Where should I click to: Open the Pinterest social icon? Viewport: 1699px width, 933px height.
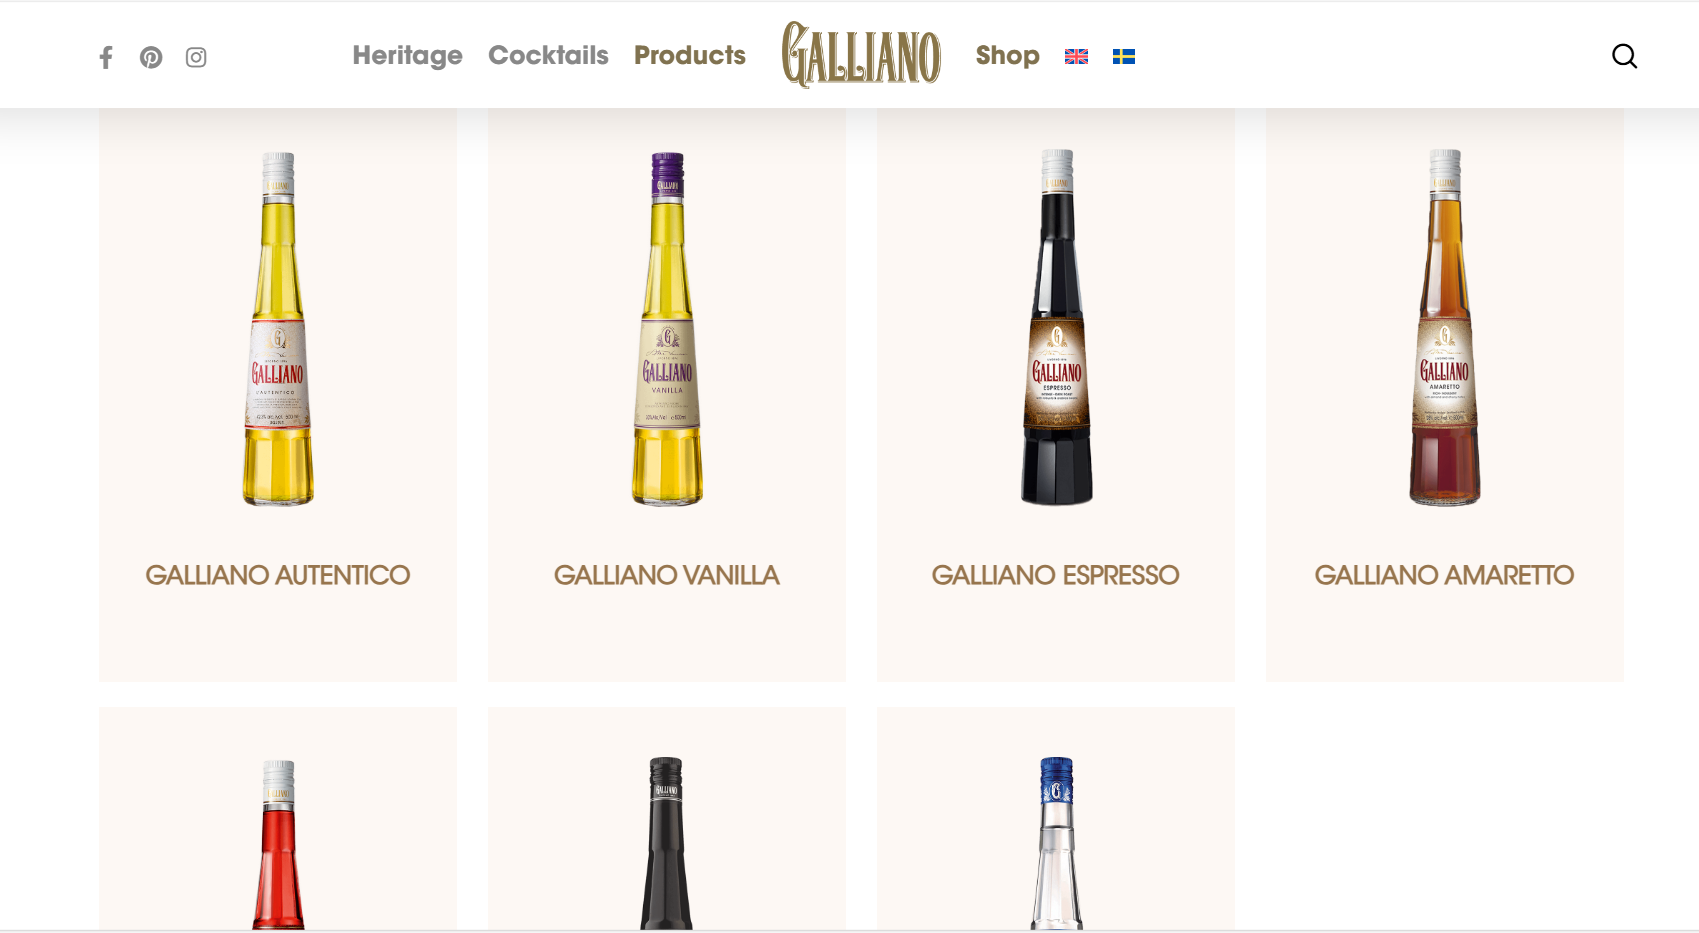coord(151,57)
